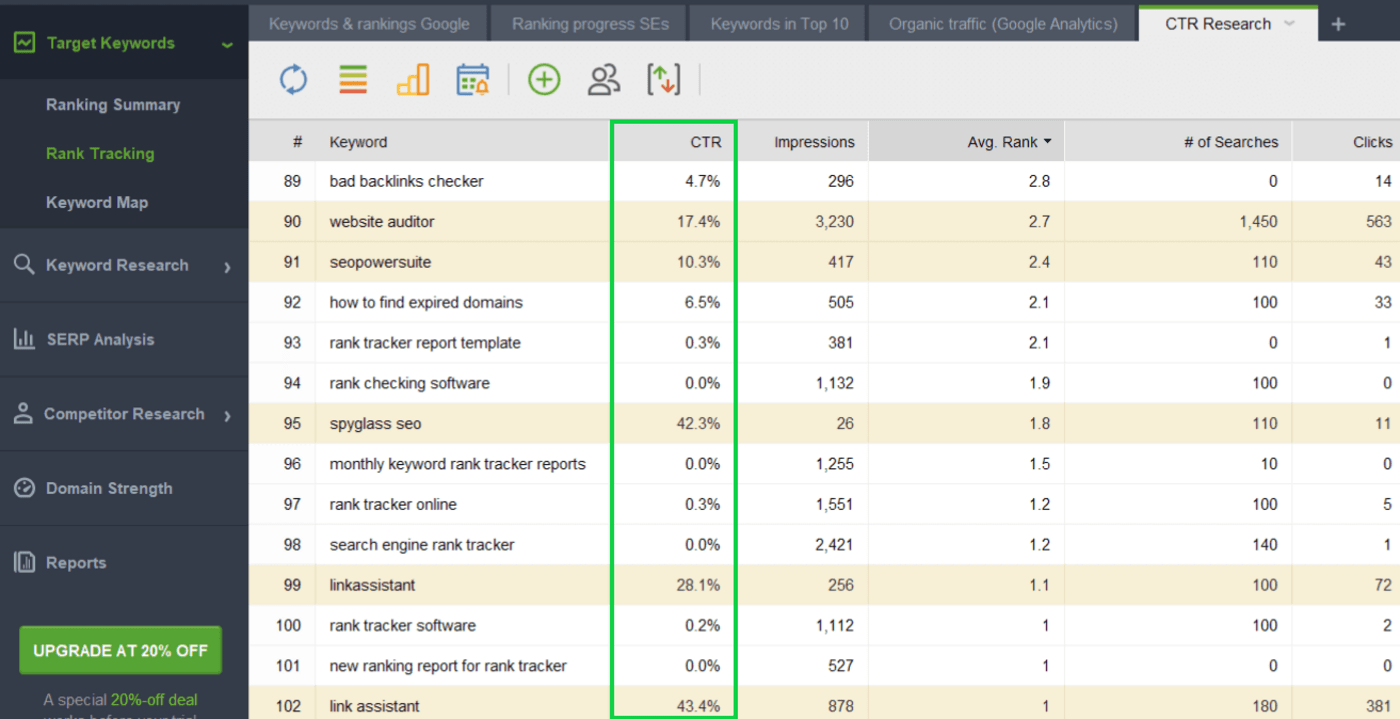Image resolution: width=1400 pixels, height=719 pixels.
Task: Click the refresh rankings circular arrows icon
Action: (x=293, y=79)
